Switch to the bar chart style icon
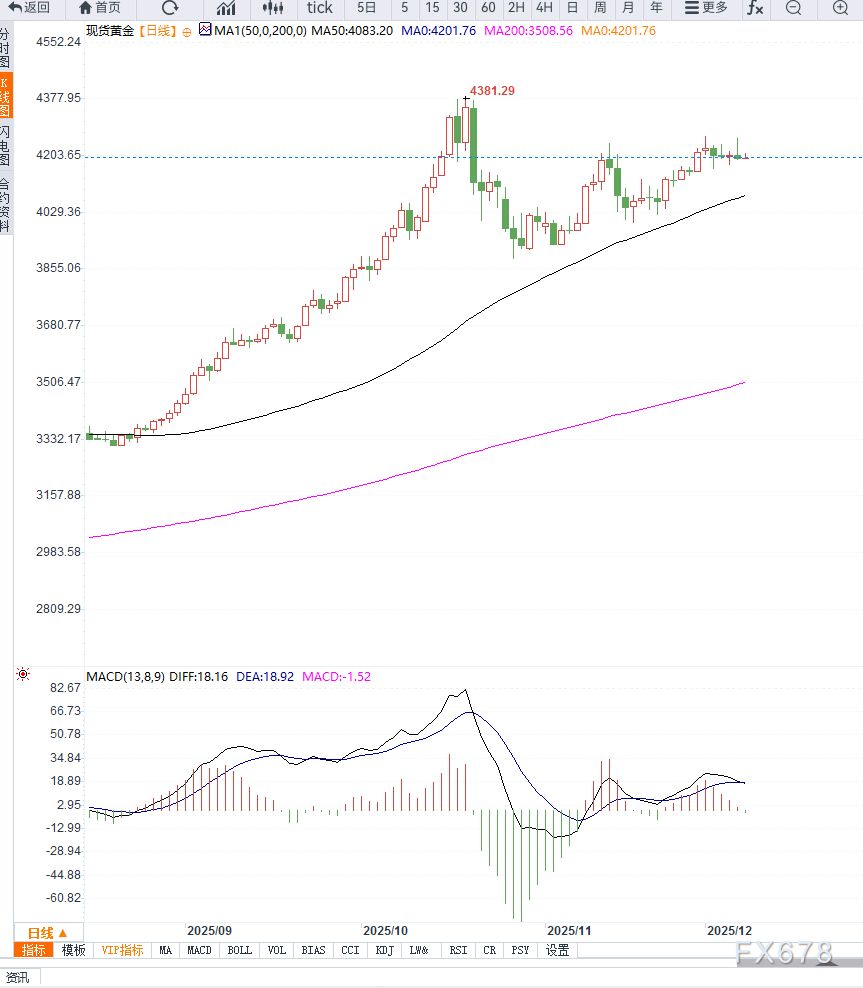Viewport: 863px width, 988px height. pyautogui.click(x=226, y=8)
